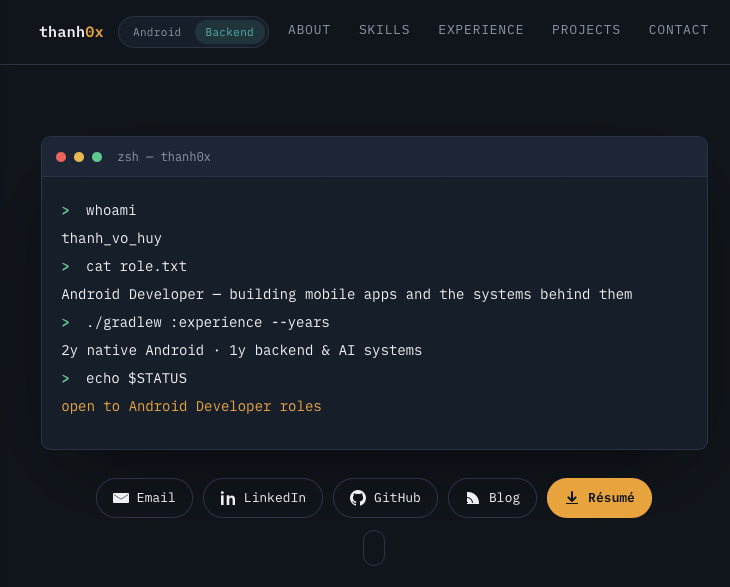
Task: Click the scroll-down mouse indicator
Action: coord(374,548)
